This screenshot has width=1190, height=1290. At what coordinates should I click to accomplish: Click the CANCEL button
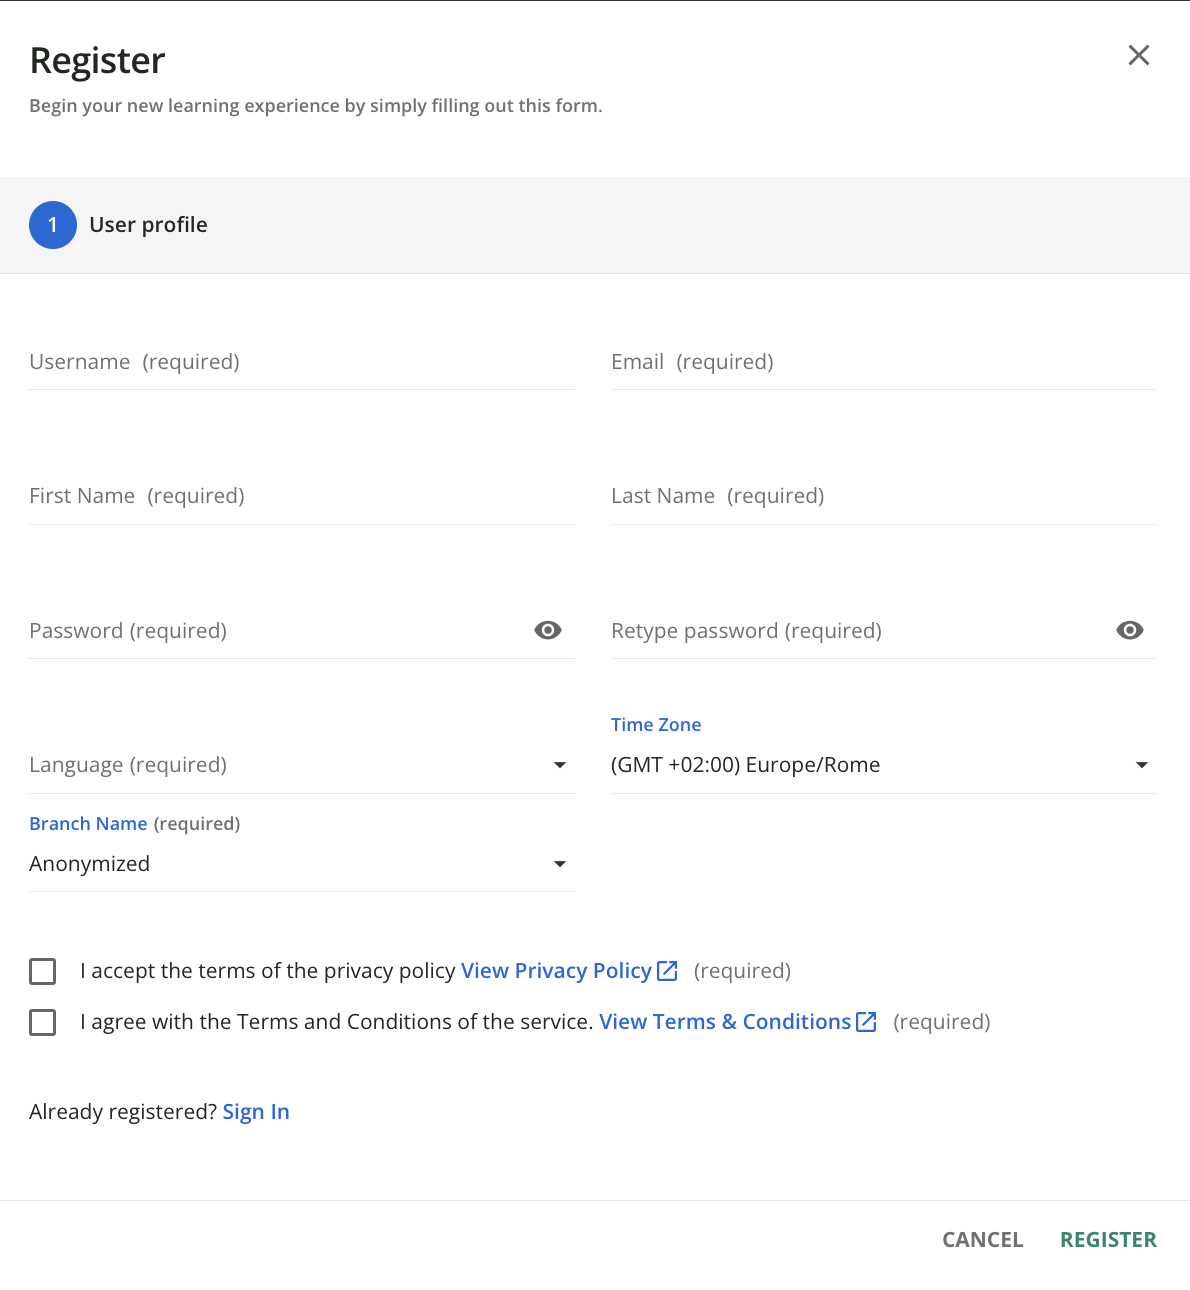tap(983, 1239)
